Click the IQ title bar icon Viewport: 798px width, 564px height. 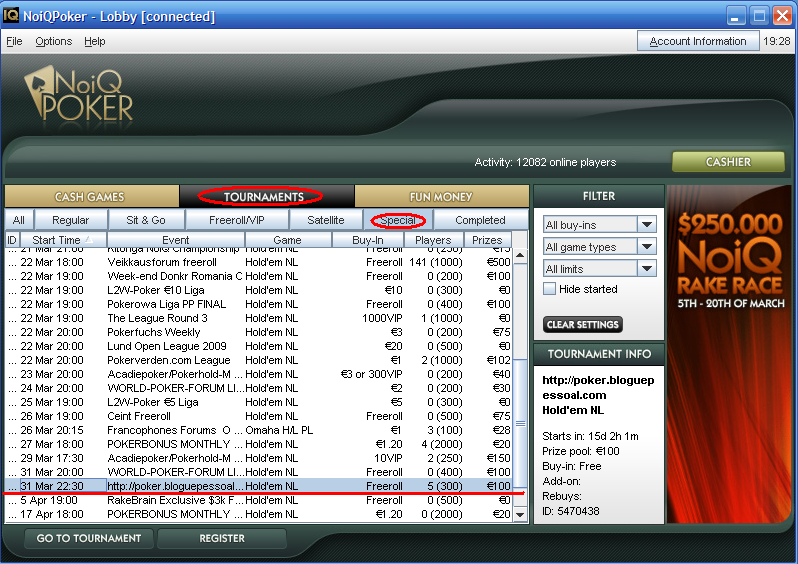point(11,15)
